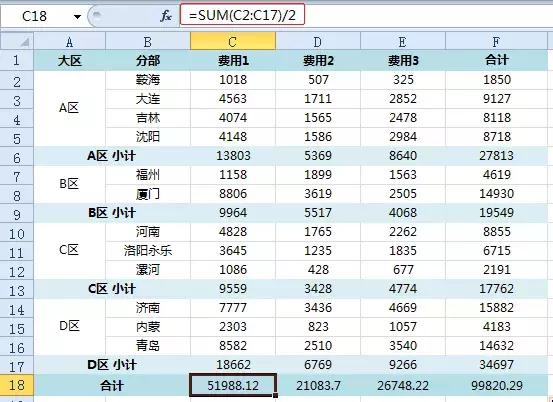The height and width of the screenshot is (402, 553).
Task: Click the cell 内蒙
Action: [x=148, y=327]
